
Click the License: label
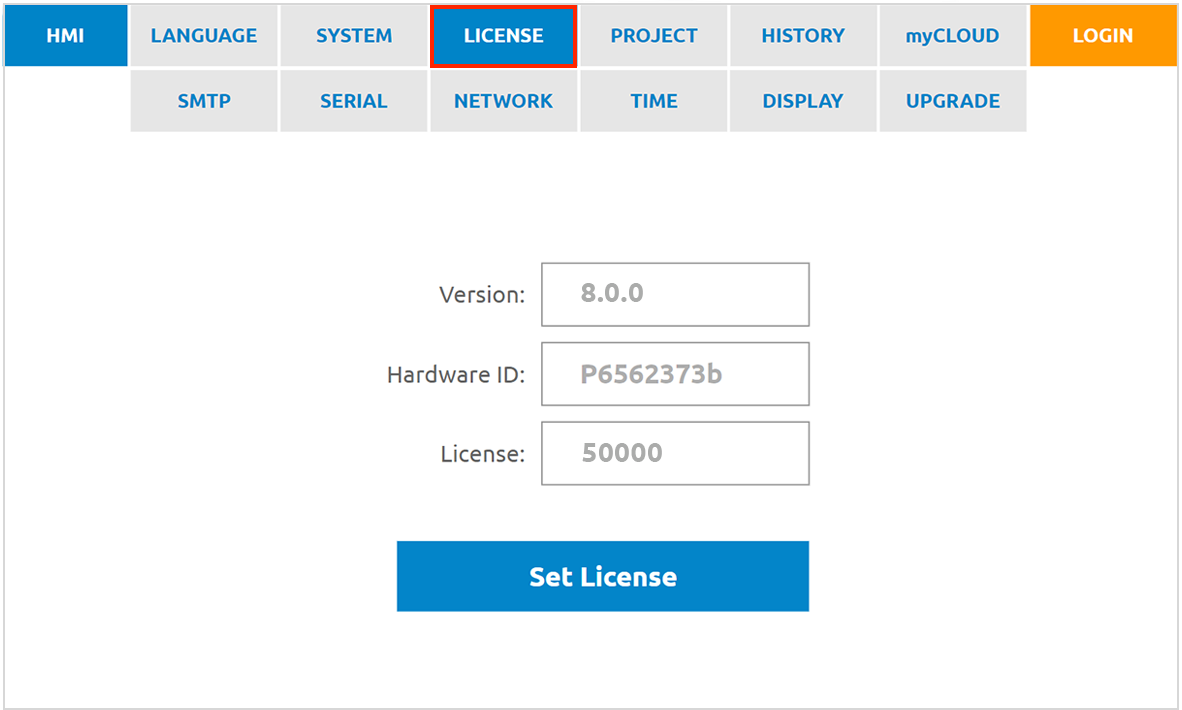point(483,454)
